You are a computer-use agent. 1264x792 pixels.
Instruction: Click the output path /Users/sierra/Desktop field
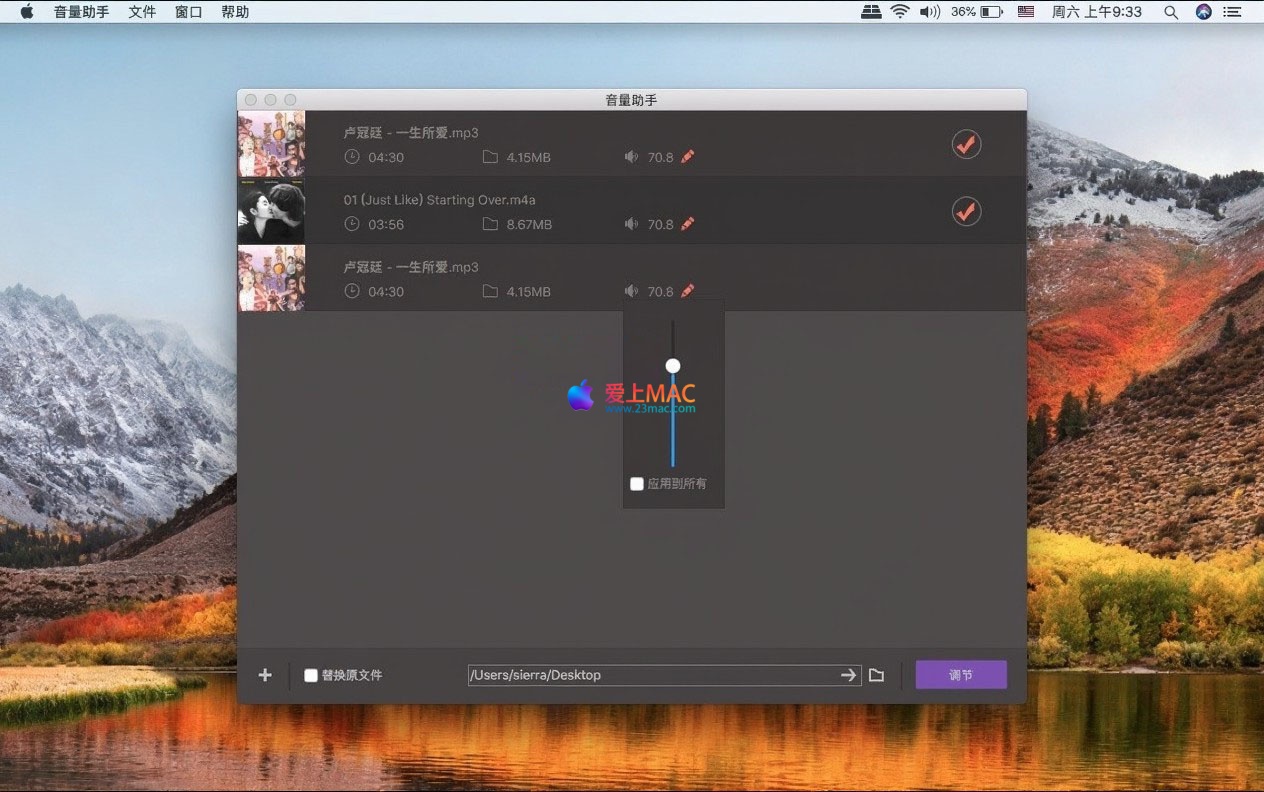coord(650,675)
